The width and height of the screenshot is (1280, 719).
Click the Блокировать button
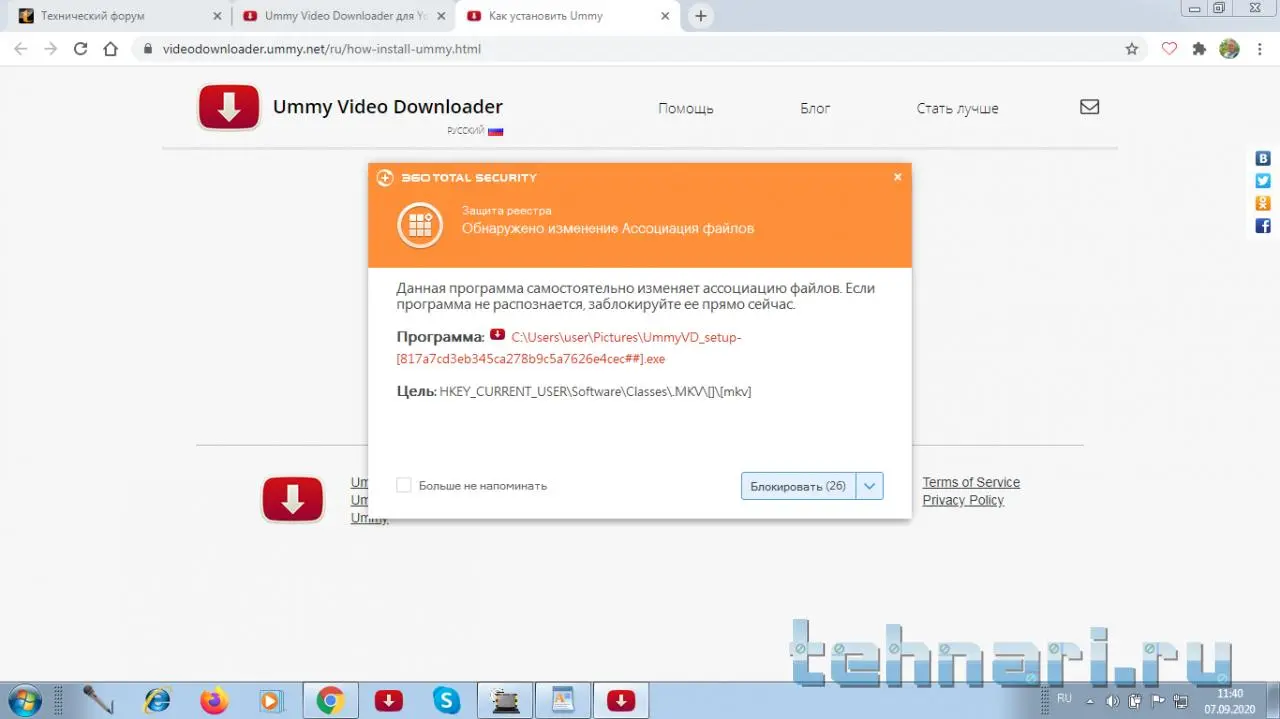798,486
